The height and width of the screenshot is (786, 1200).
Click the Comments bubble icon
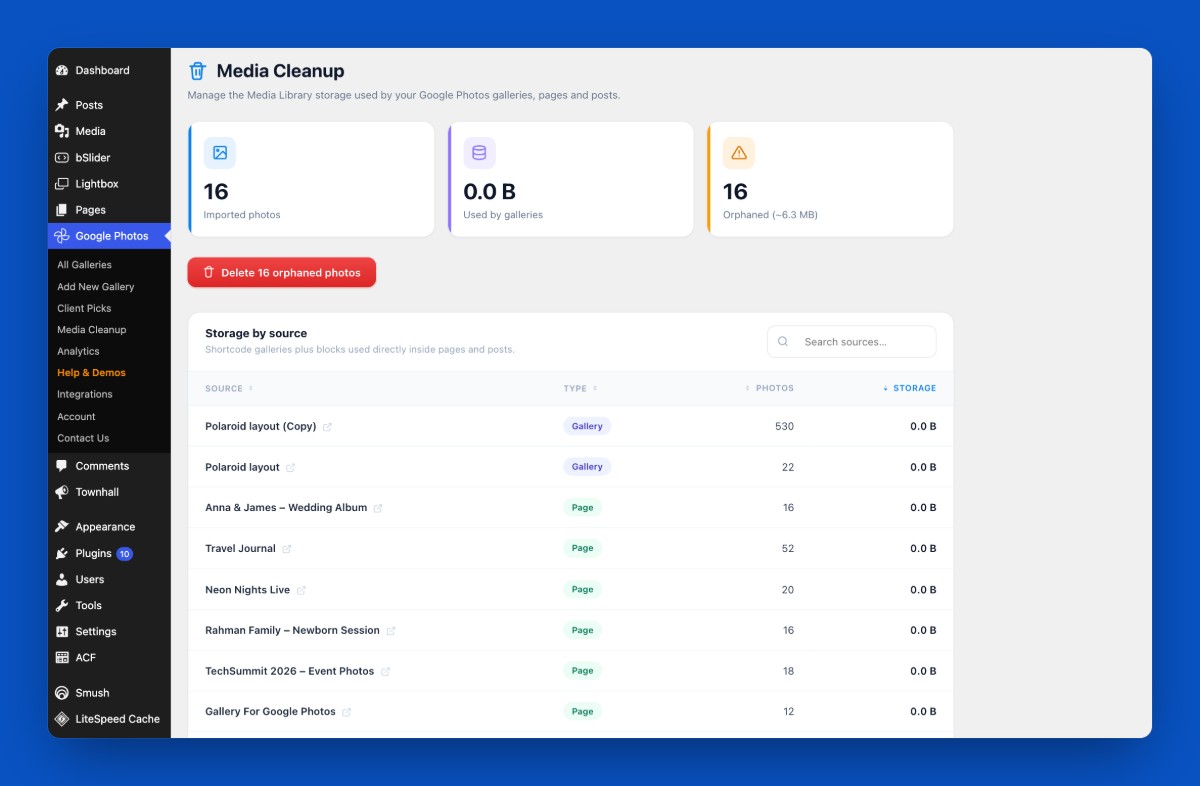[x=62, y=466]
